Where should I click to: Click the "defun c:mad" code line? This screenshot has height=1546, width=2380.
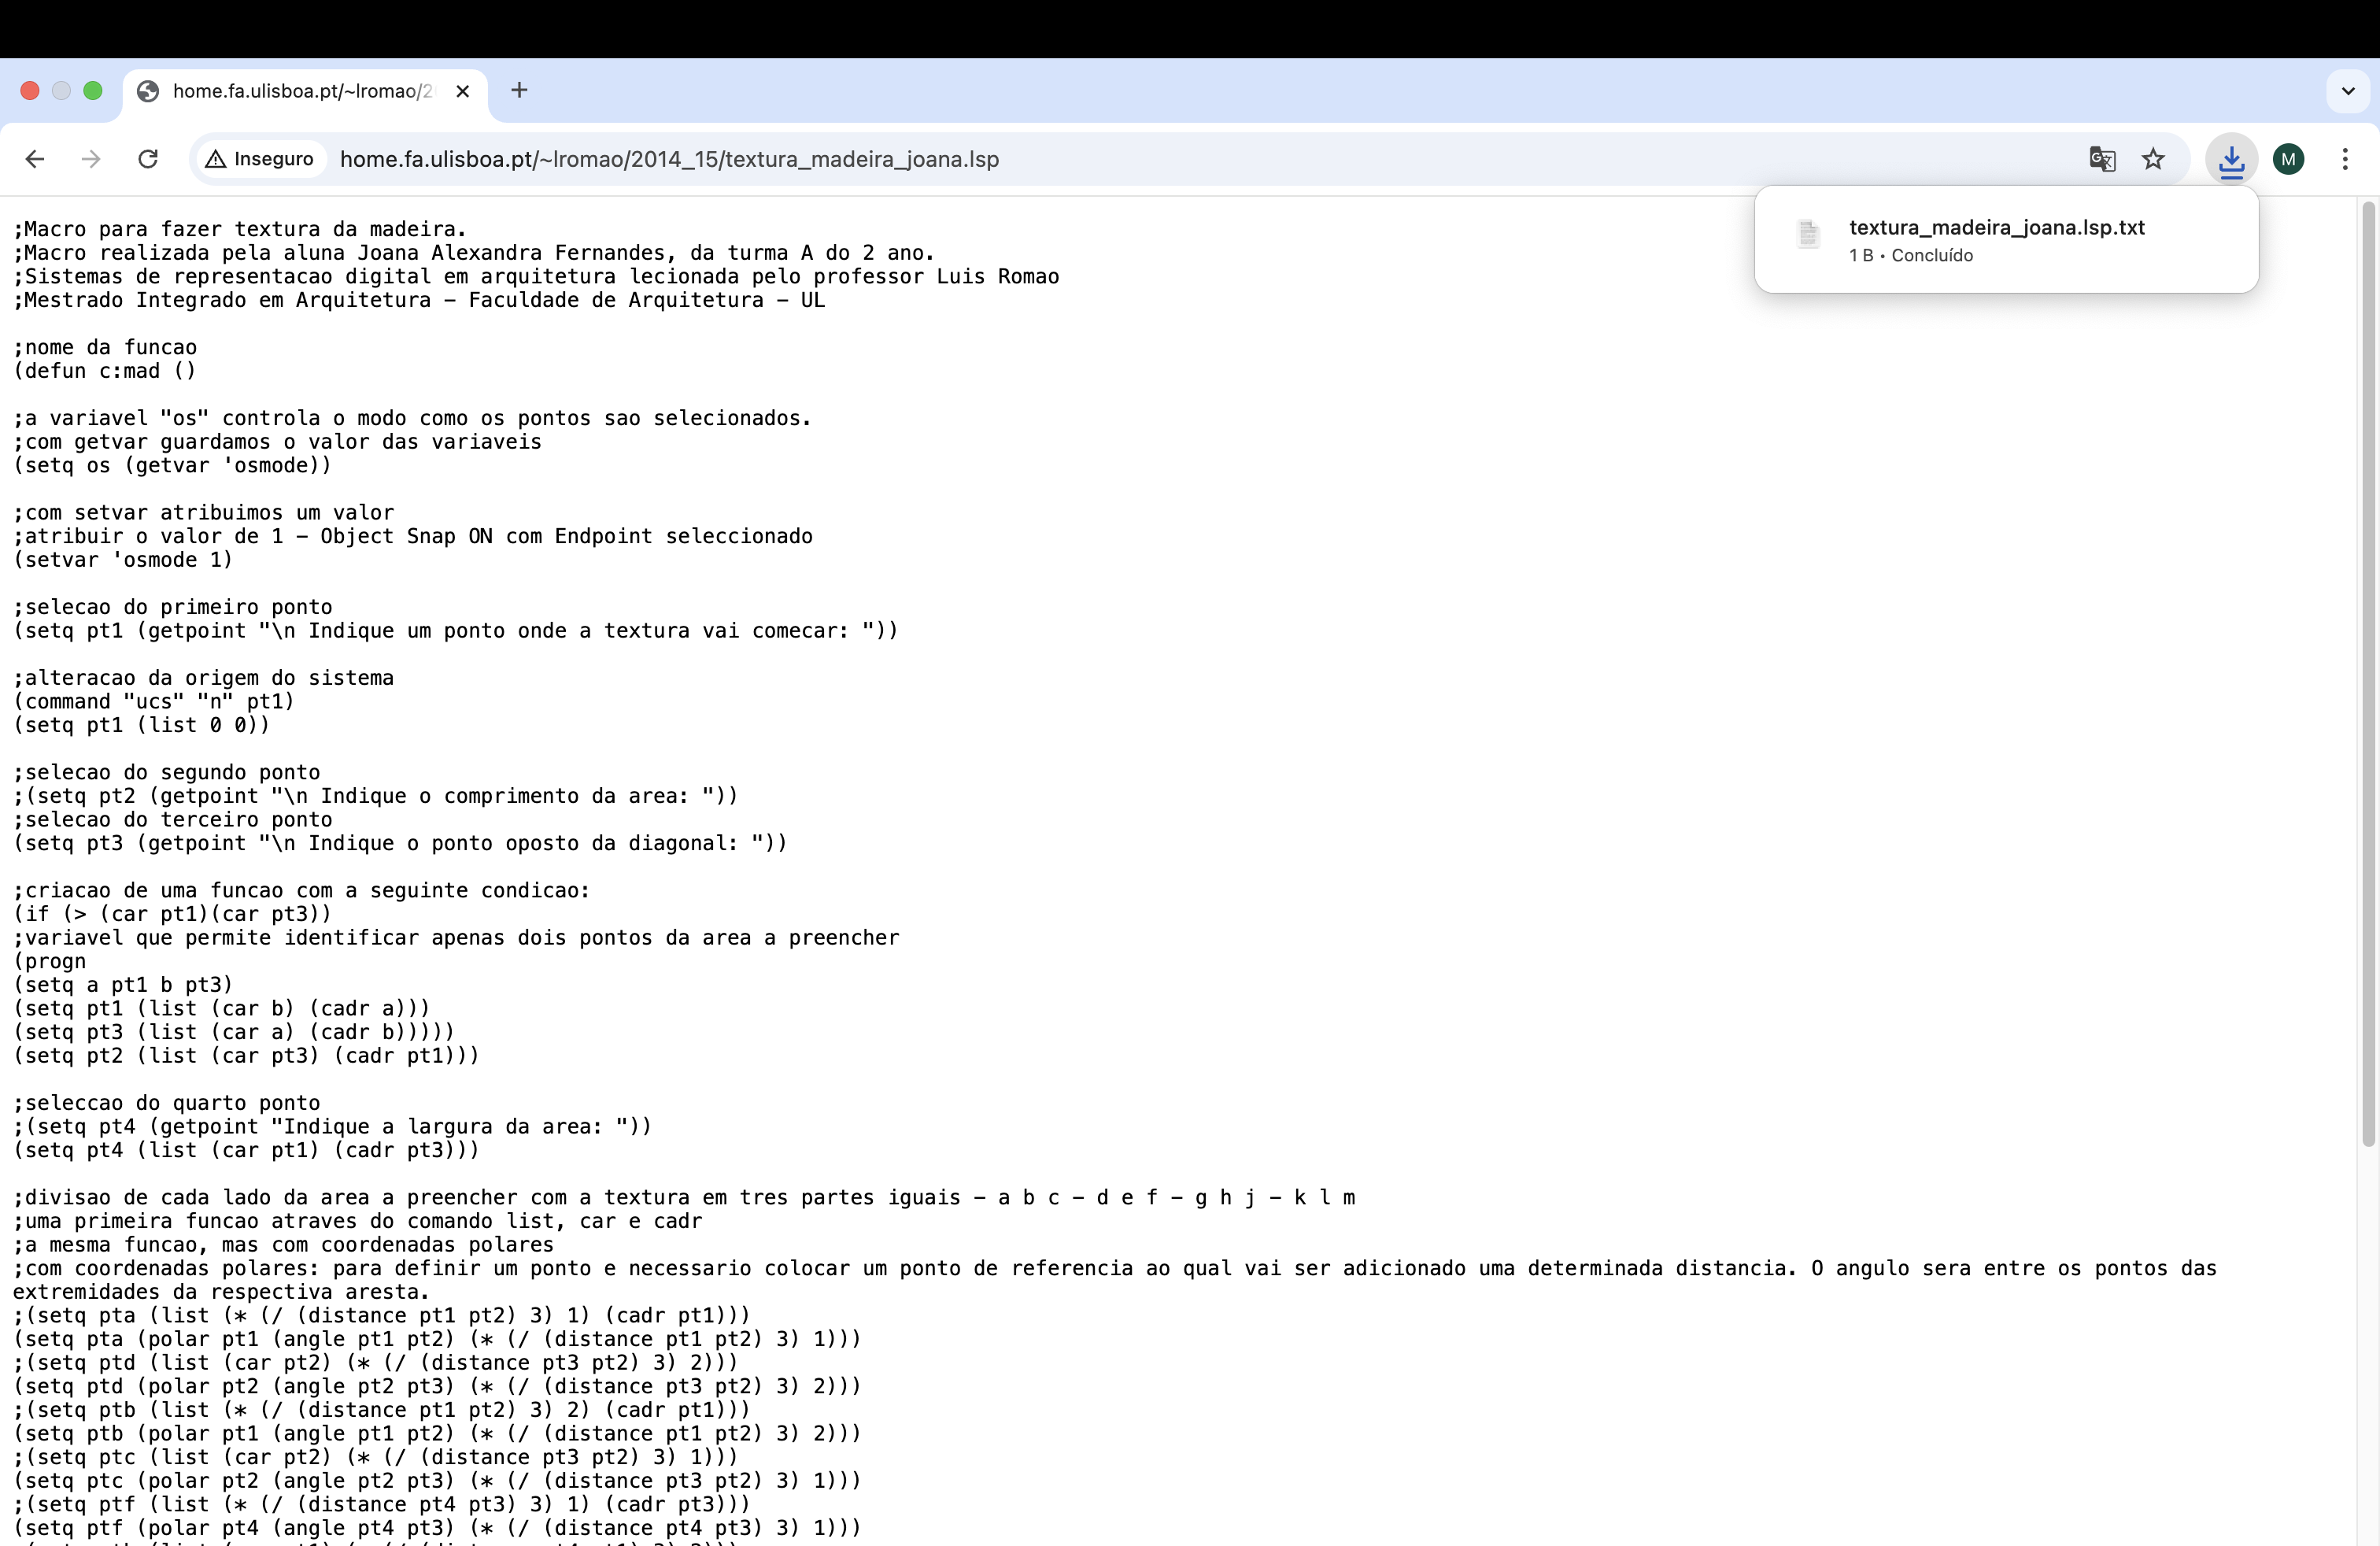pyautogui.click(x=105, y=371)
